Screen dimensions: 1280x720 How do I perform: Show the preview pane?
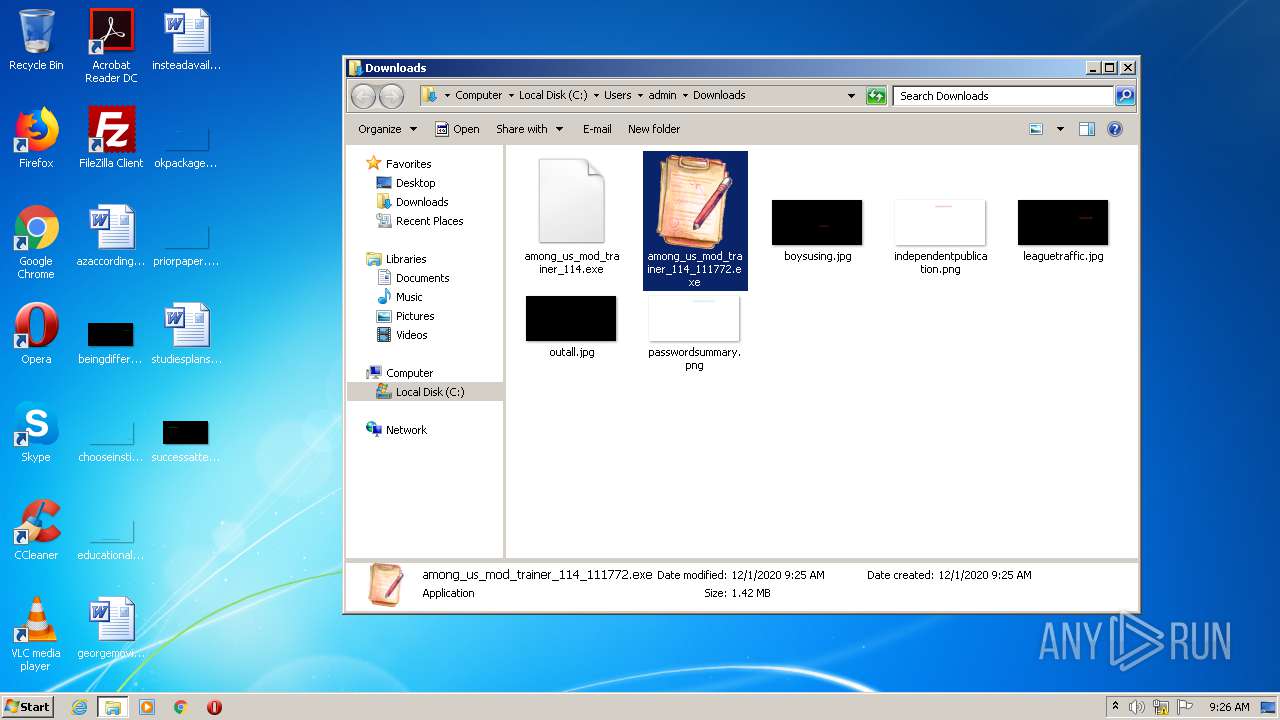pos(1087,129)
